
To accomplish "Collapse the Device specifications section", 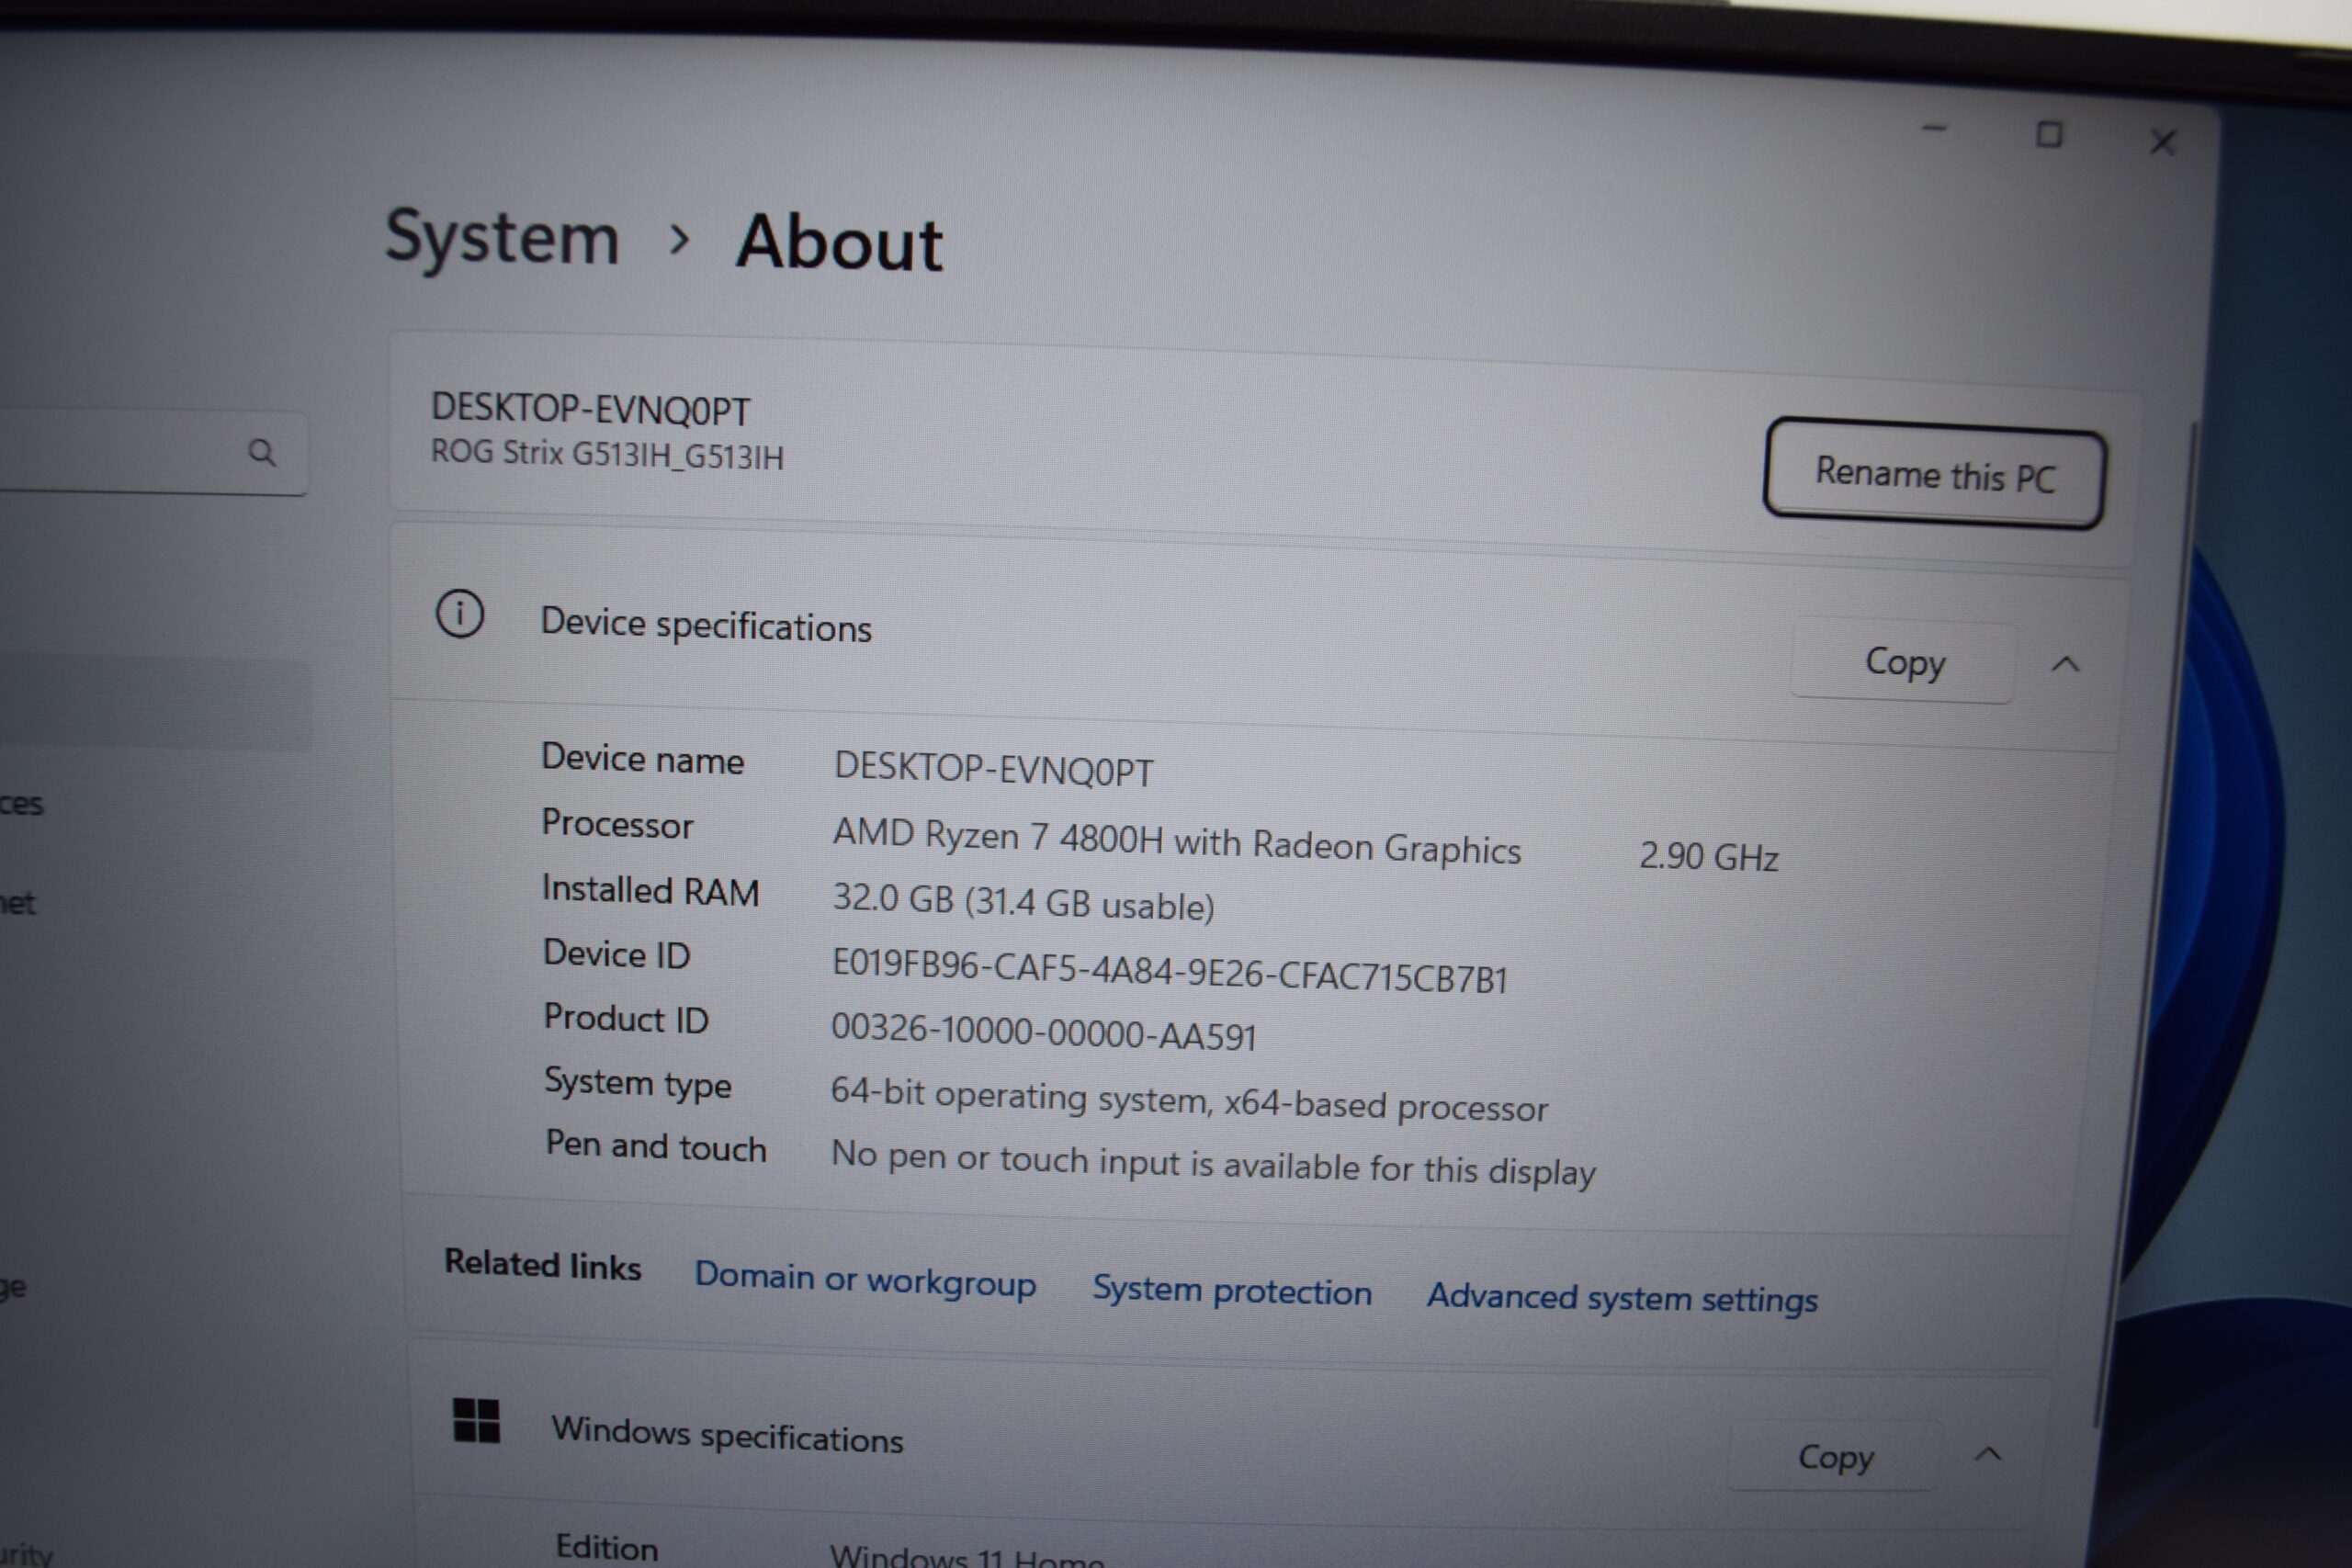I will pyautogui.click(x=2065, y=664).
